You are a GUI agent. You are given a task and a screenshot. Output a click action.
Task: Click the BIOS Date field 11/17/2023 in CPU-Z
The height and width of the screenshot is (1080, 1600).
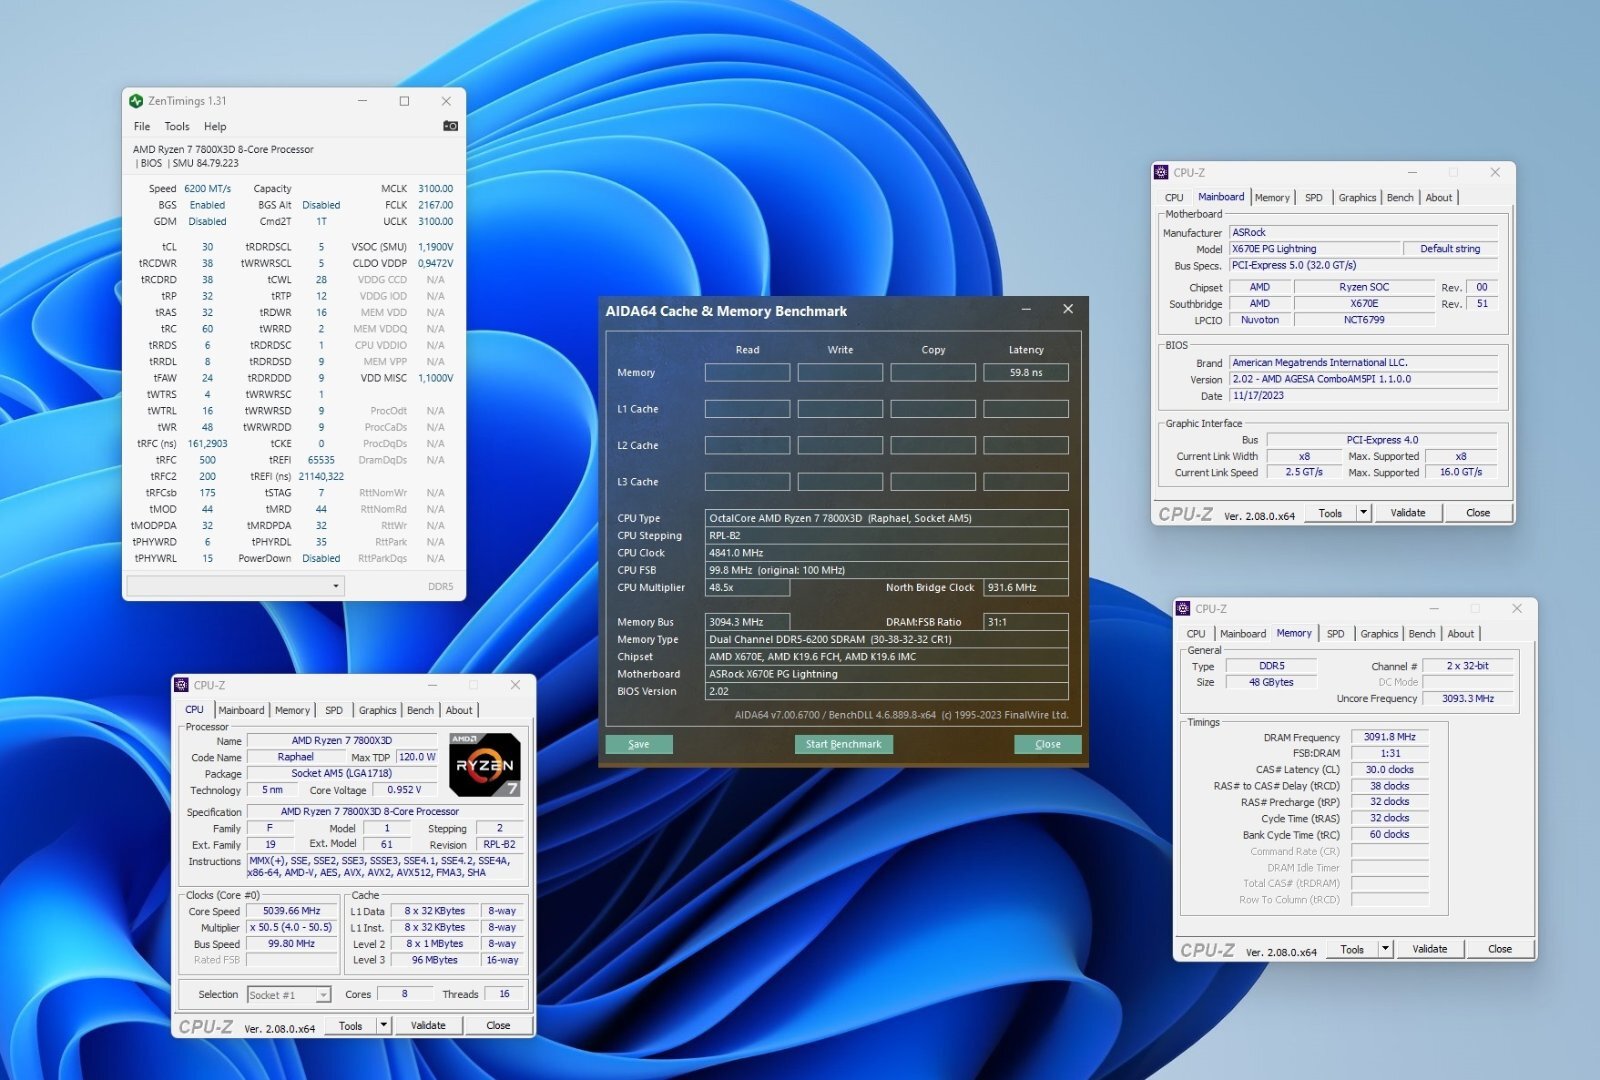tap(1363, 396)
